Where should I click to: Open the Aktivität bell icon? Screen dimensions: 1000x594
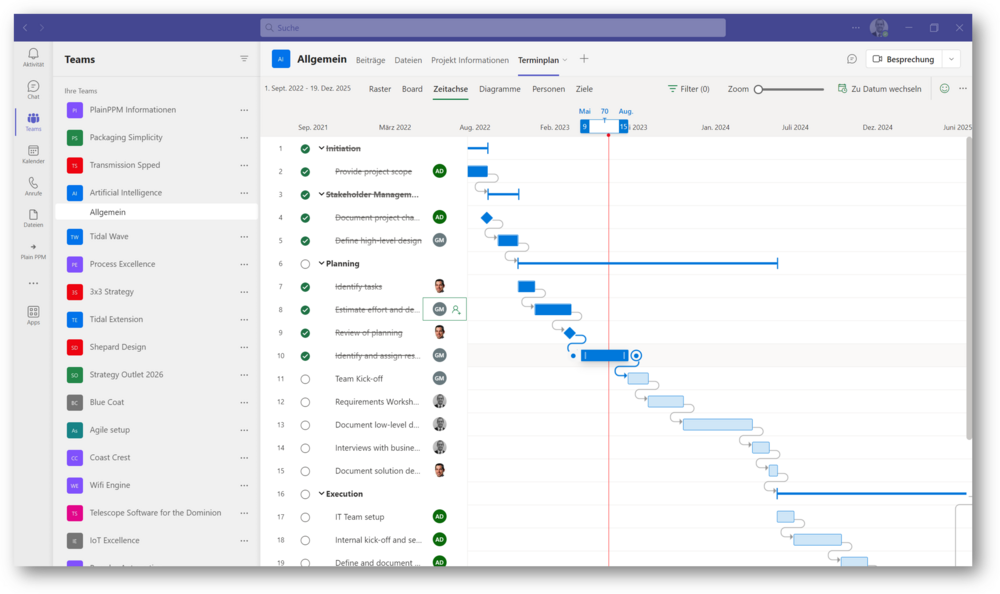[x=33, y=56]
